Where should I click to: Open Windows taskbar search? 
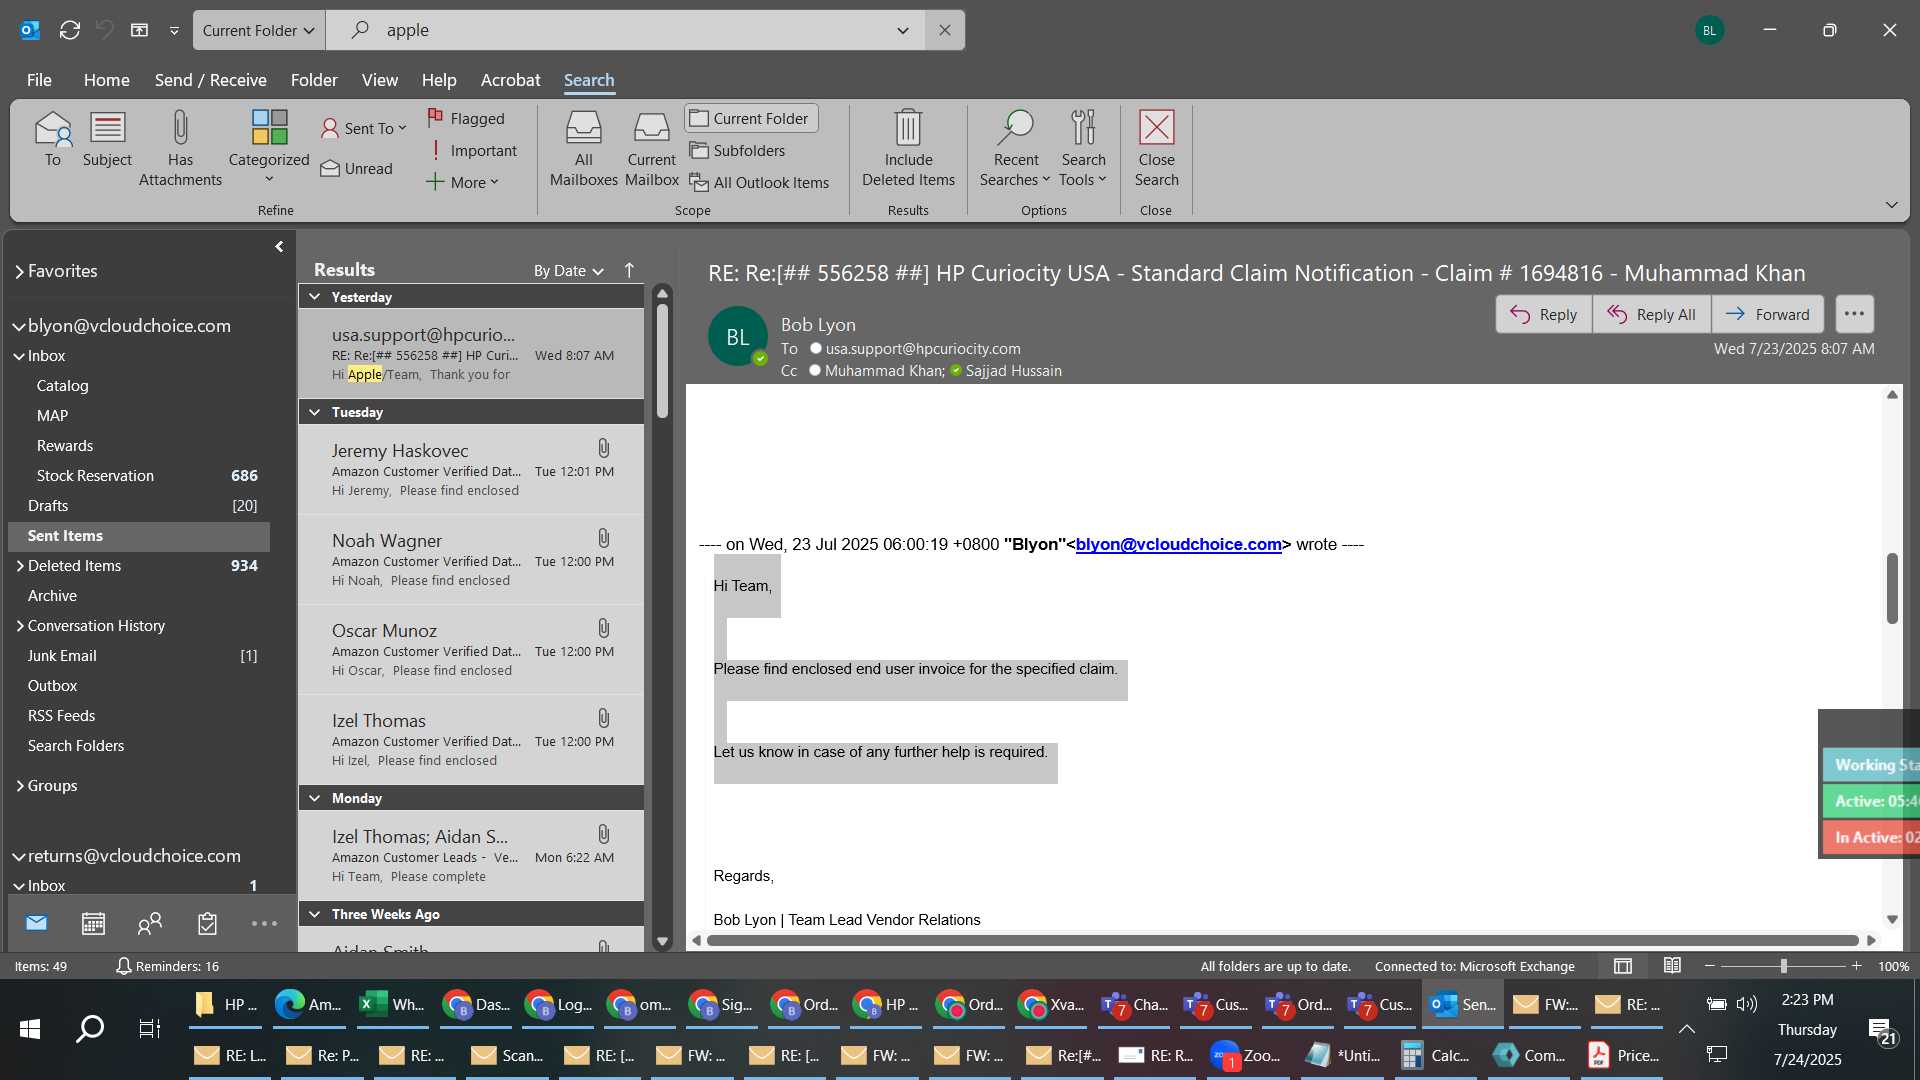[x=90, y=1028]
